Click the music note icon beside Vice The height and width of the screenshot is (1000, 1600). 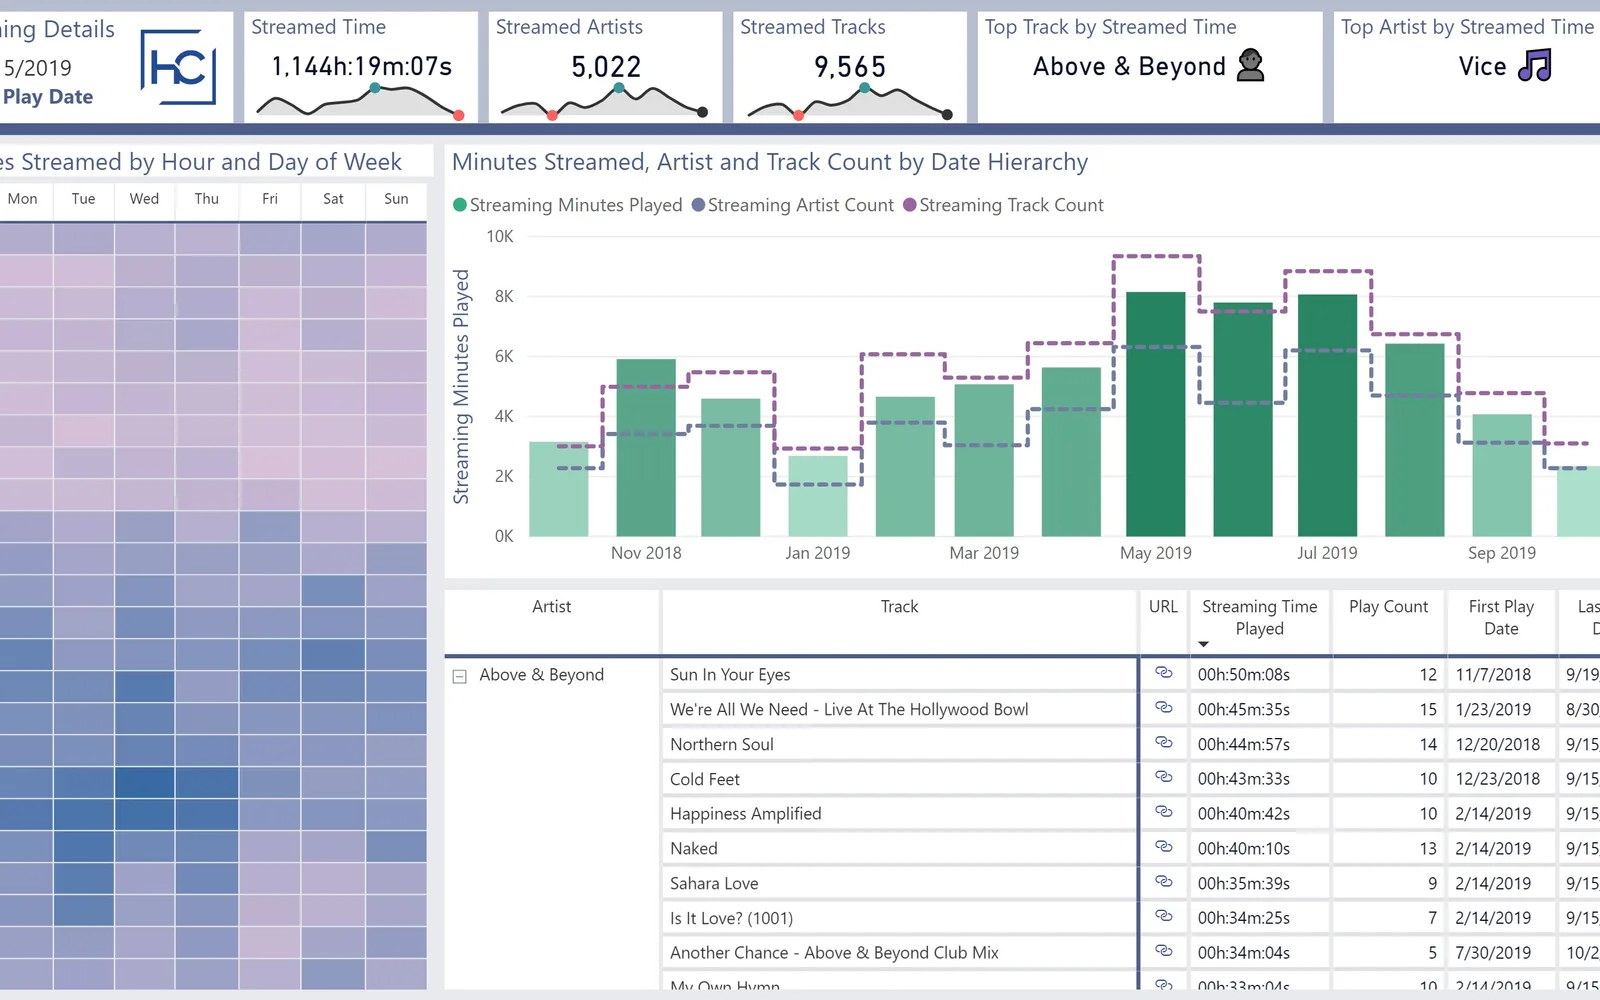point(1534,66)
